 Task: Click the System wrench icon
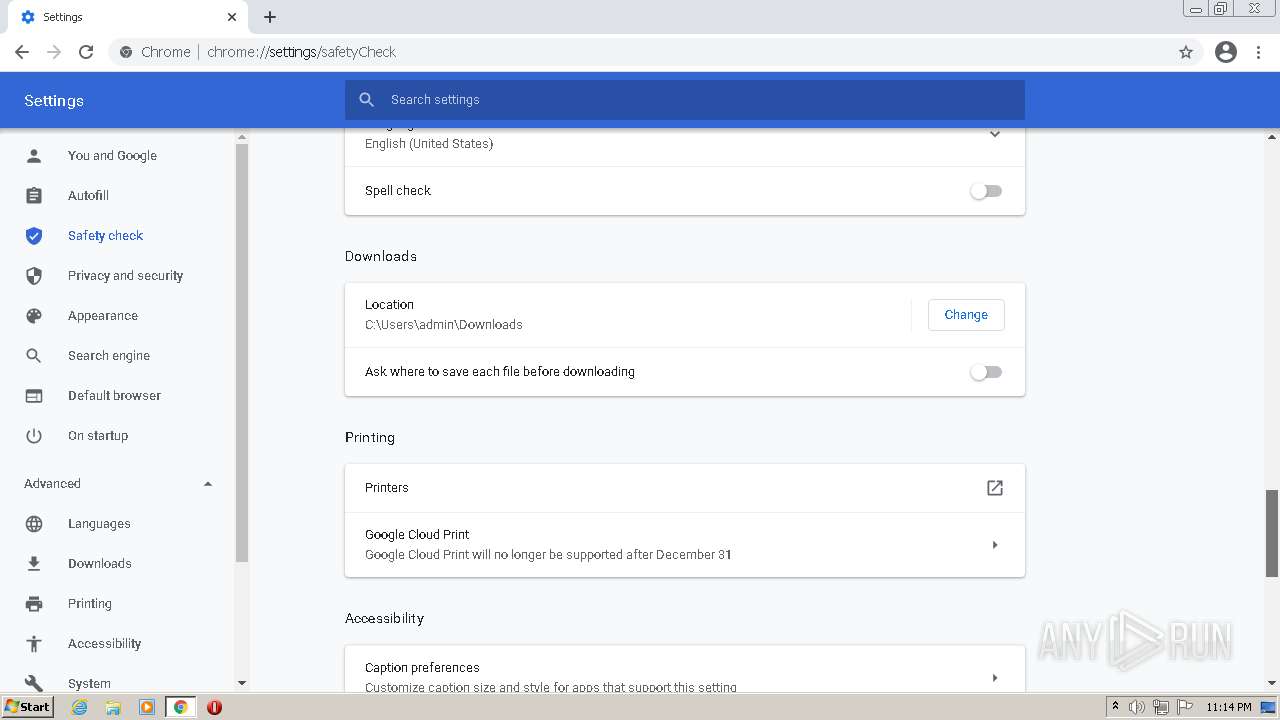tap(34, 683)
